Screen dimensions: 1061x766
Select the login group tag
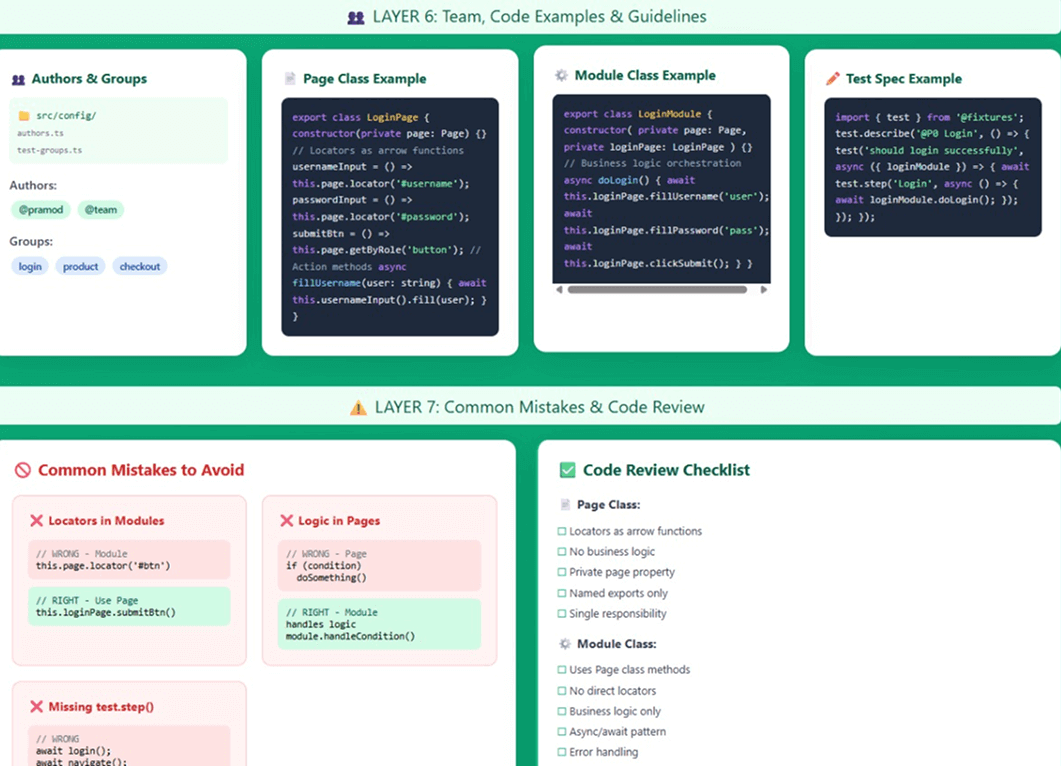coord(30,267)
